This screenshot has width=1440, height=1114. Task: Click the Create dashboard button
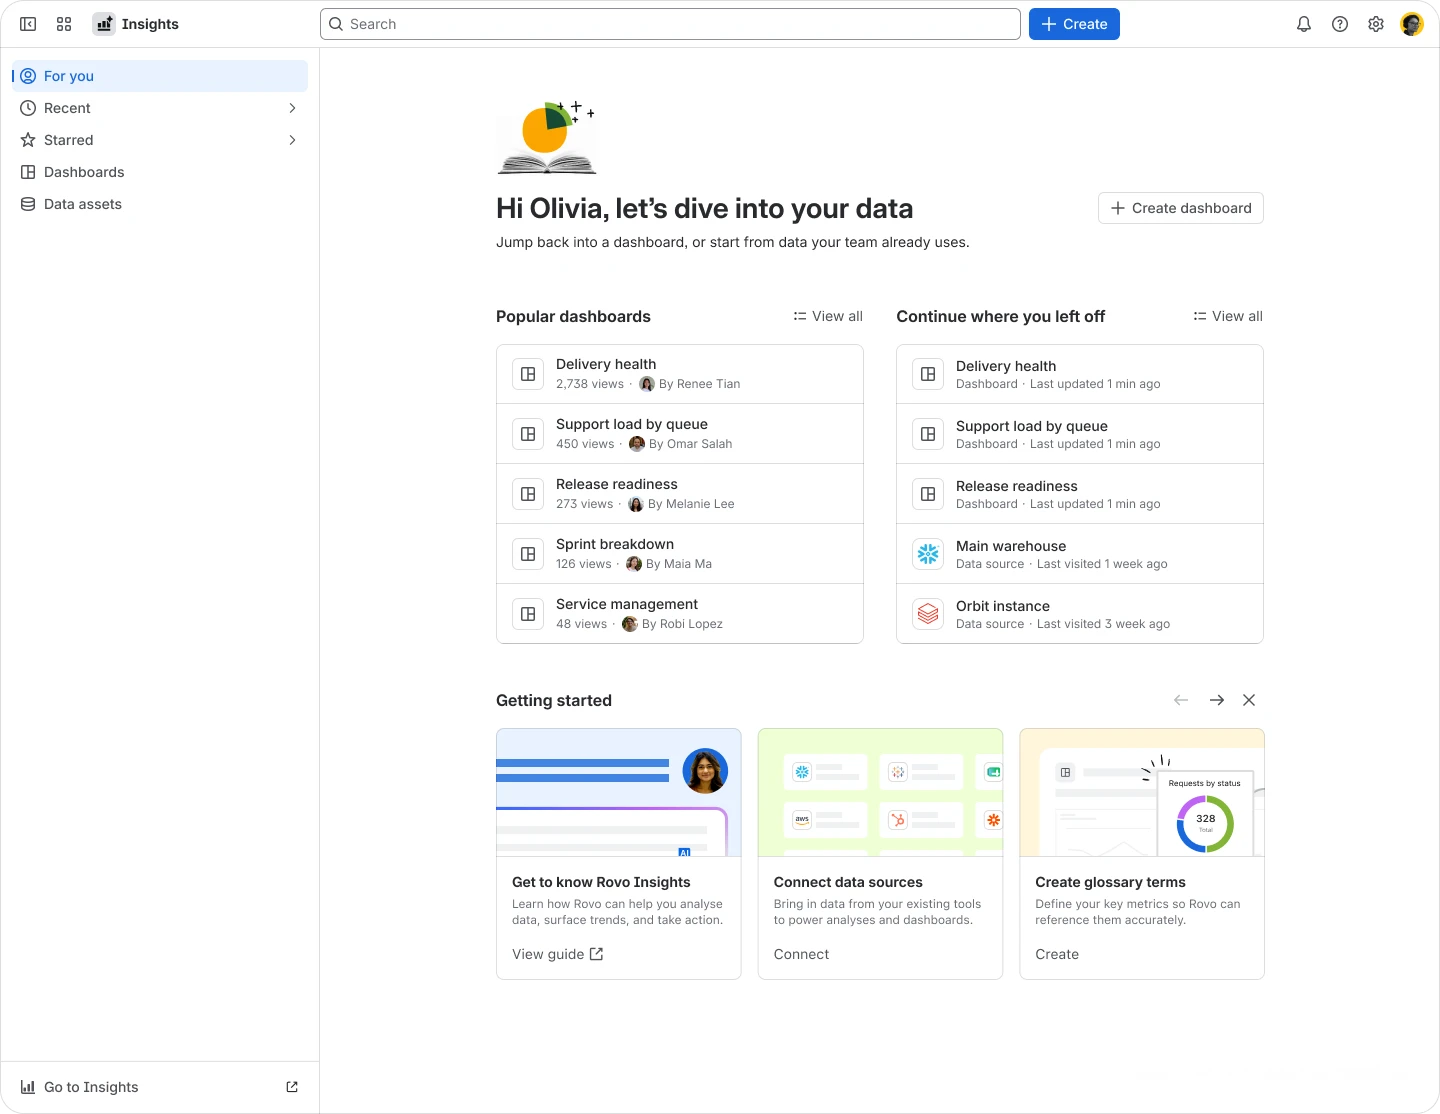point(1181,208)
